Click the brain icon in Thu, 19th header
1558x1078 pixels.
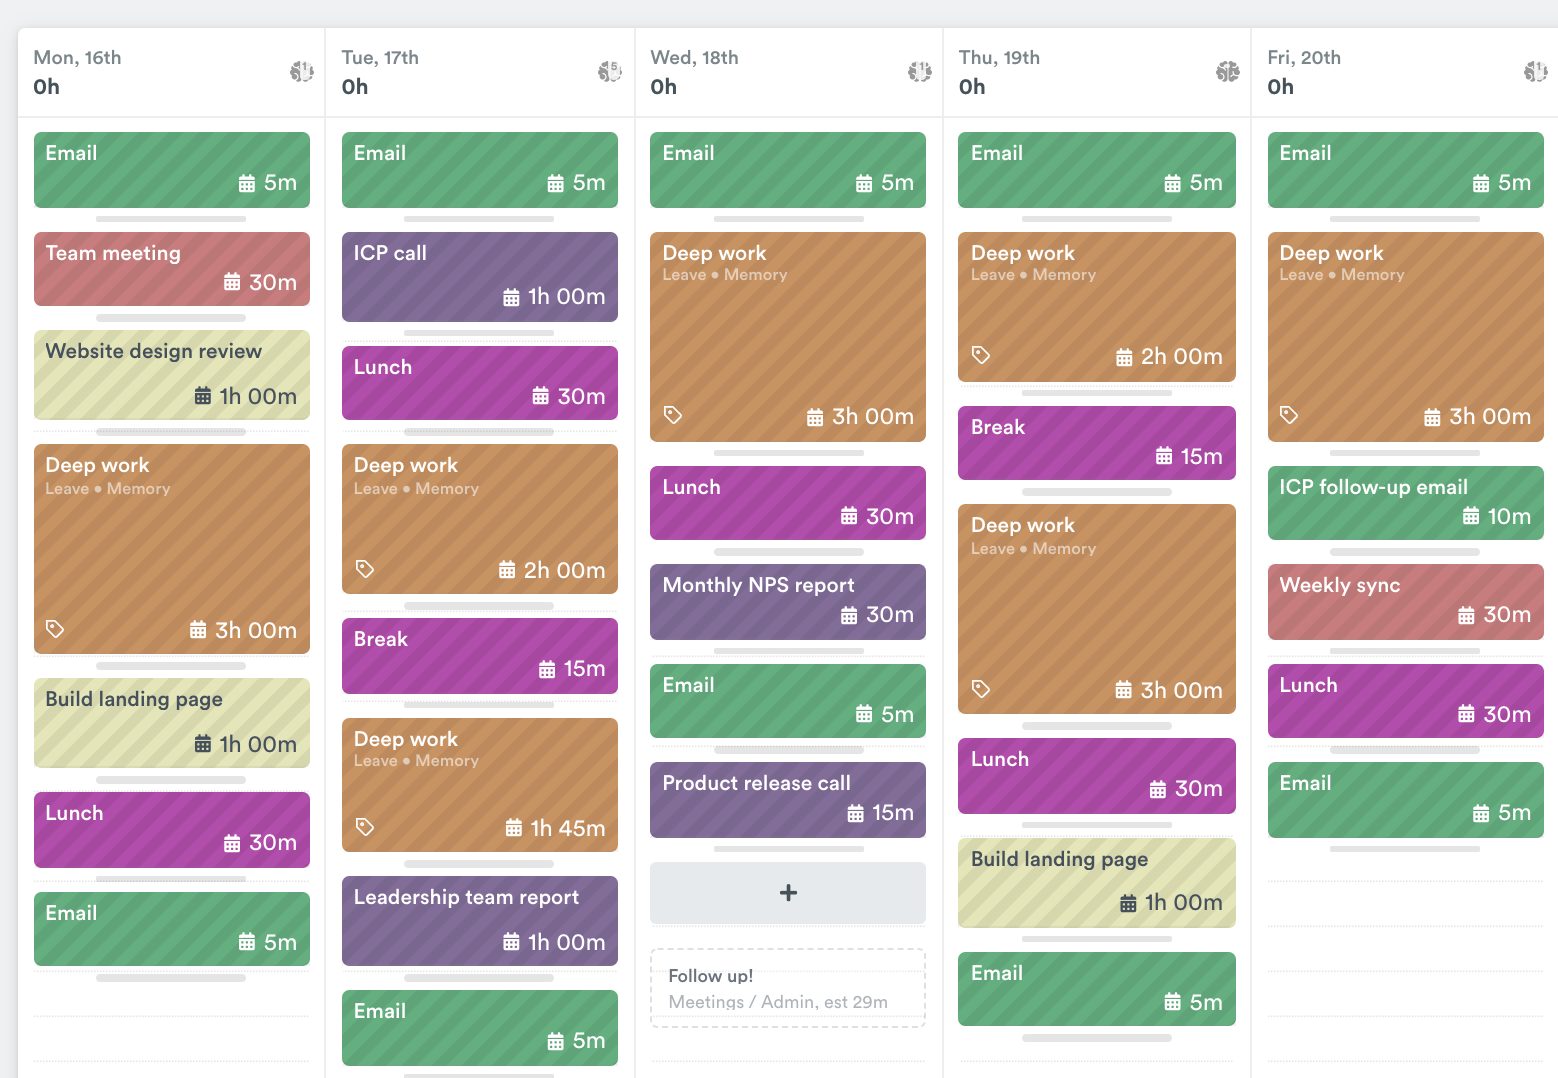(1227, 71)
